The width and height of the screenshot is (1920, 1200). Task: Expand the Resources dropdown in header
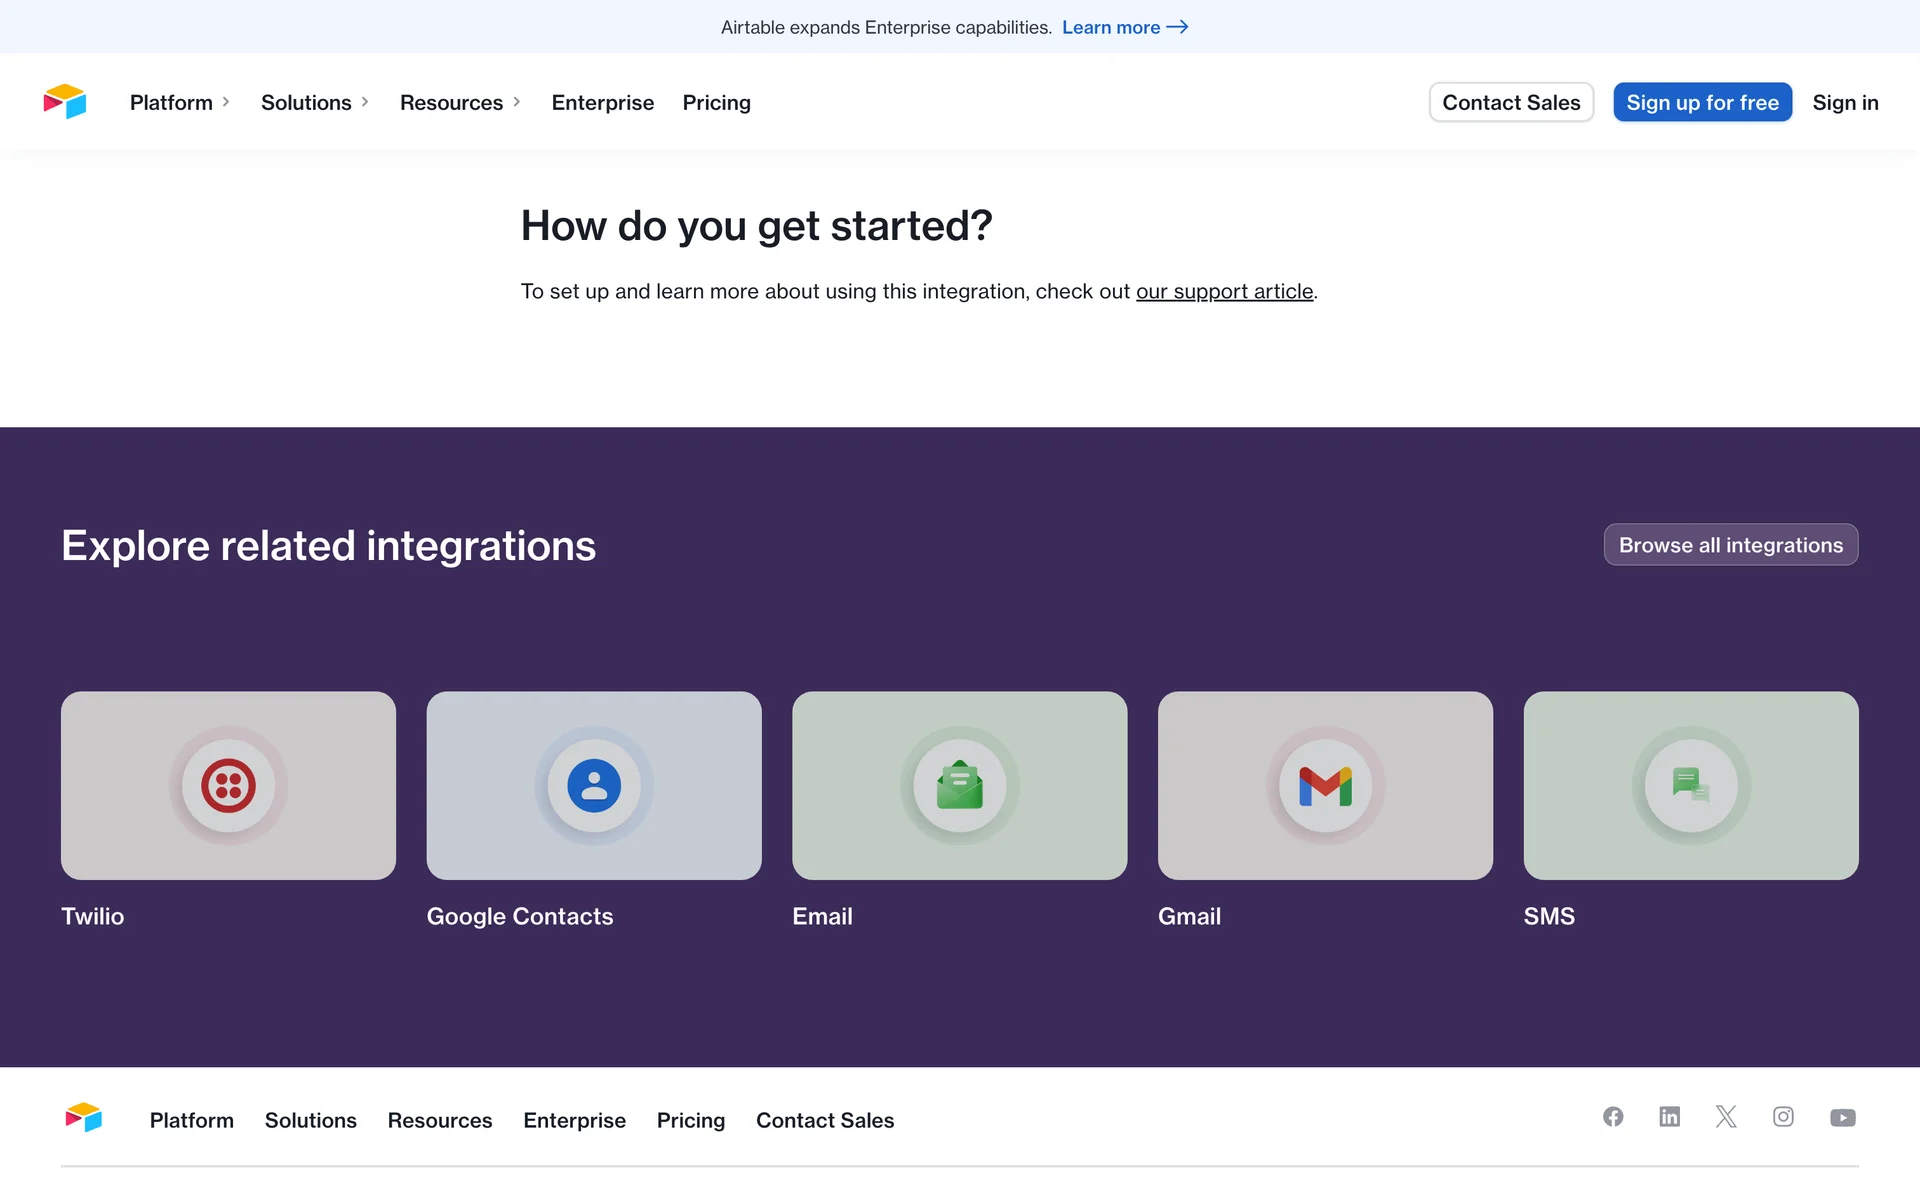coord(460,103)
